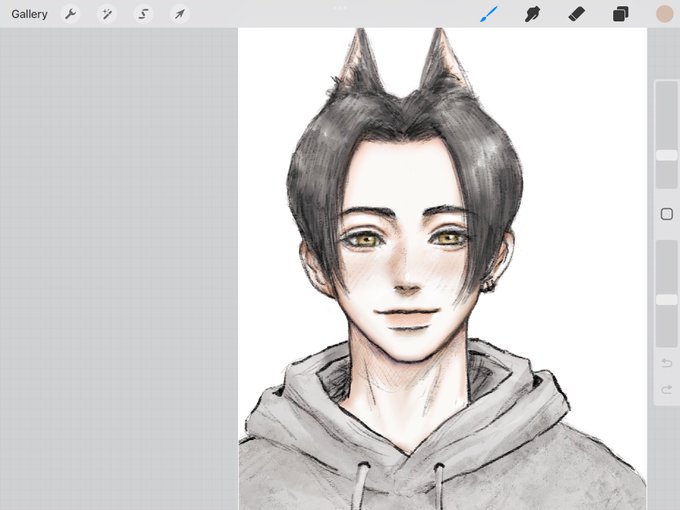680x510 pixels.
Task: Select the Eraser tool
Action: pos(576,14)
